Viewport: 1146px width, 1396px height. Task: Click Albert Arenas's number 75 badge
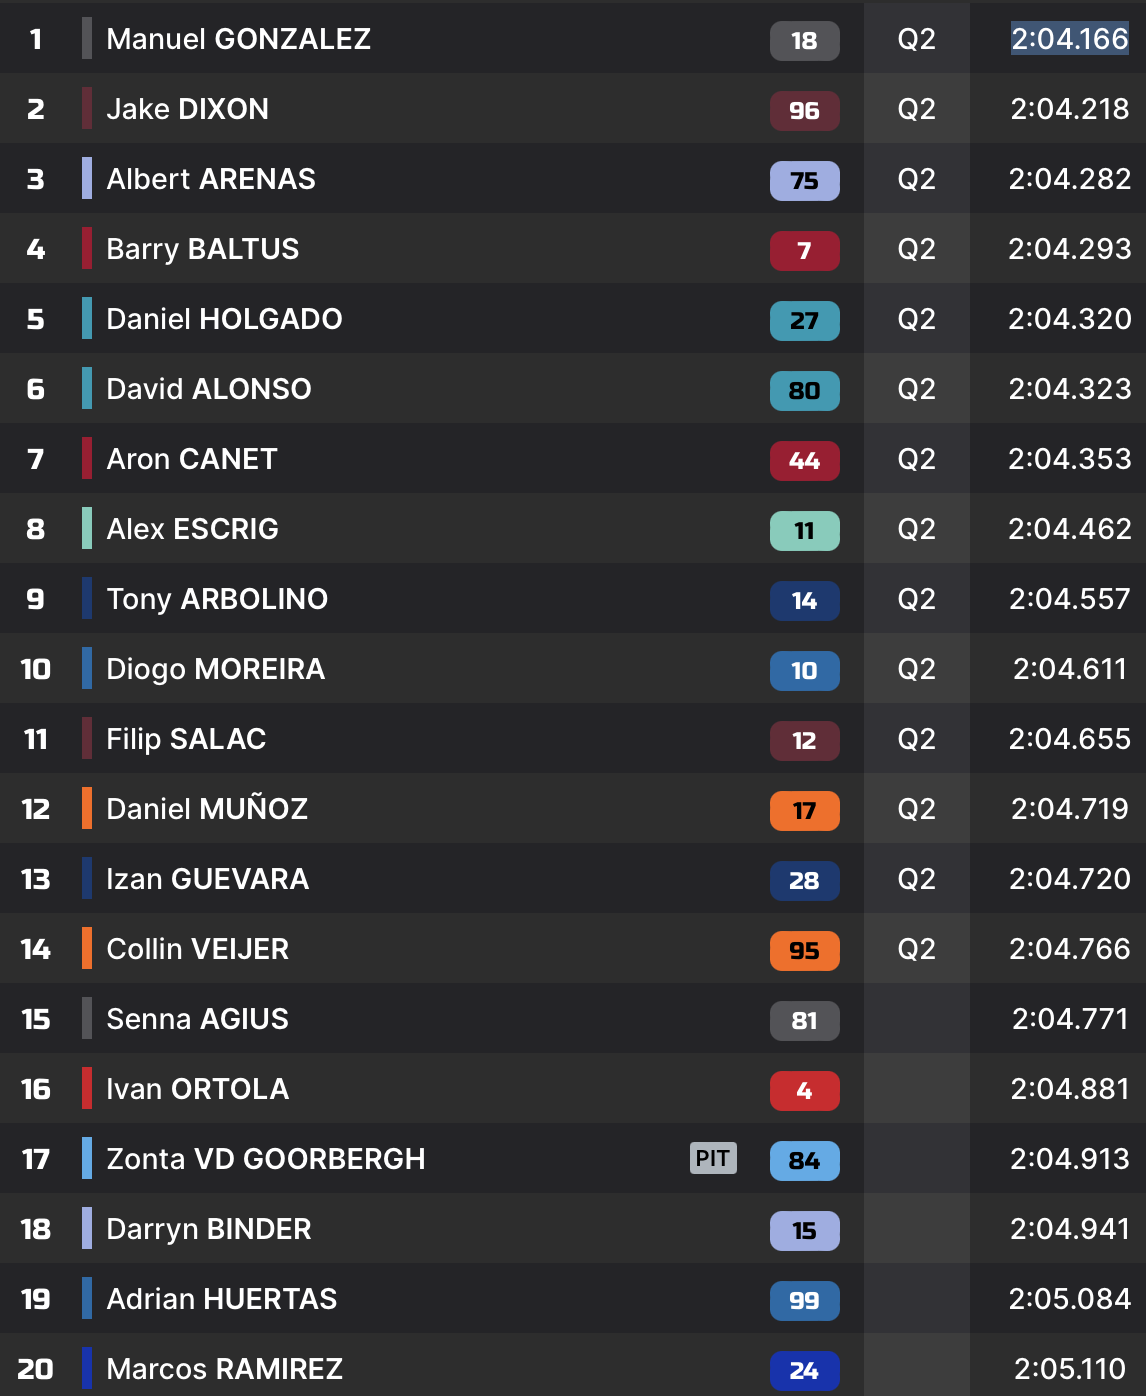click(804, 181)
